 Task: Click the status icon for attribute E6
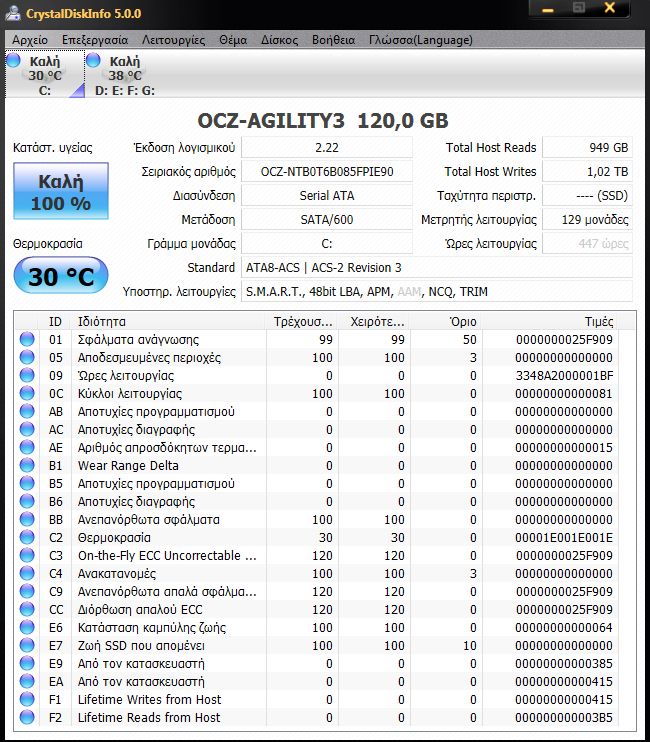[x=27, y=627]
